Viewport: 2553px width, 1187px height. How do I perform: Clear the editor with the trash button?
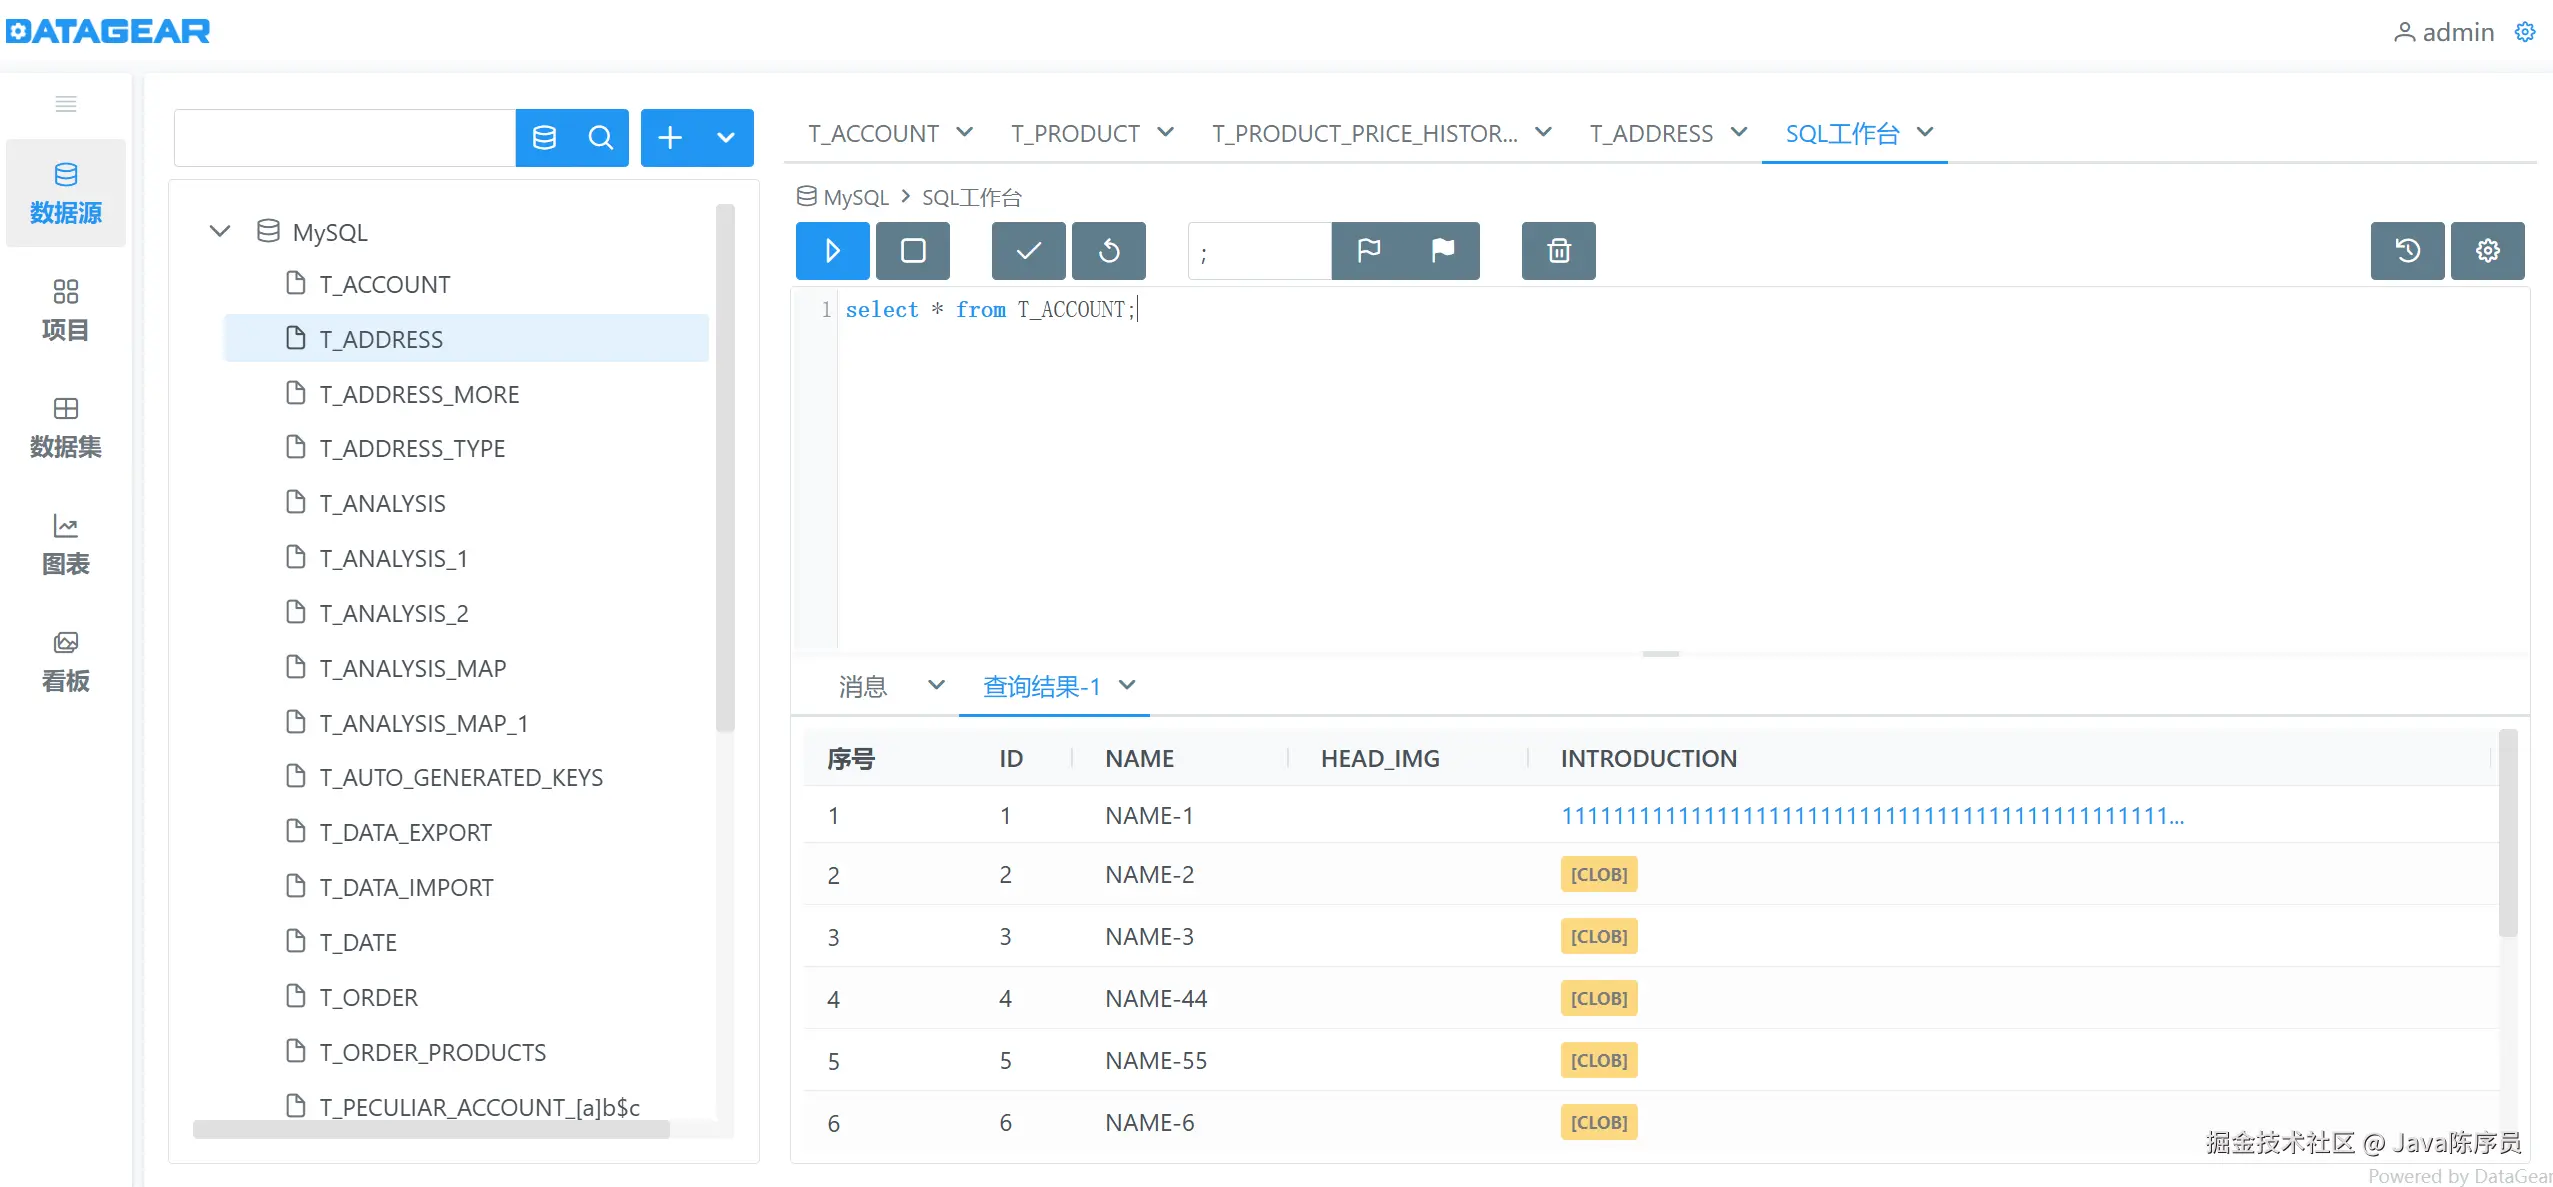[x=1559, y=250]
